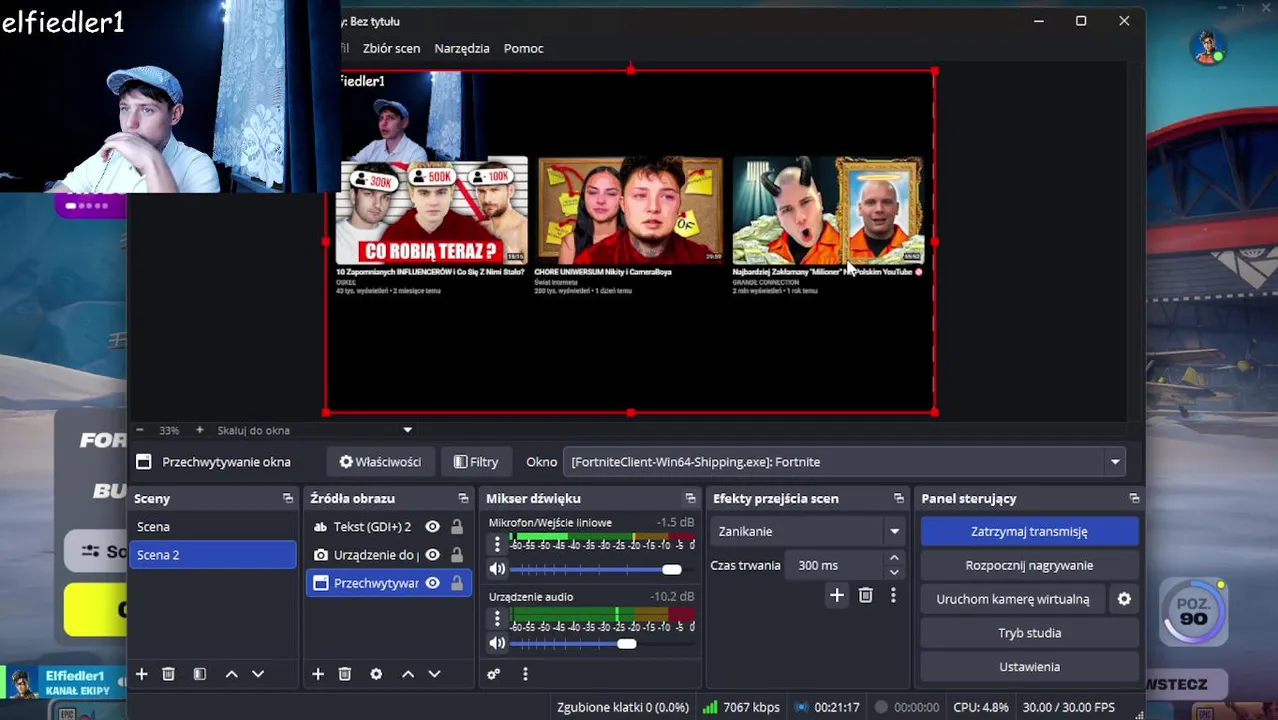Undock the Efekty przejścia scen panel

[x=898, y=498]
